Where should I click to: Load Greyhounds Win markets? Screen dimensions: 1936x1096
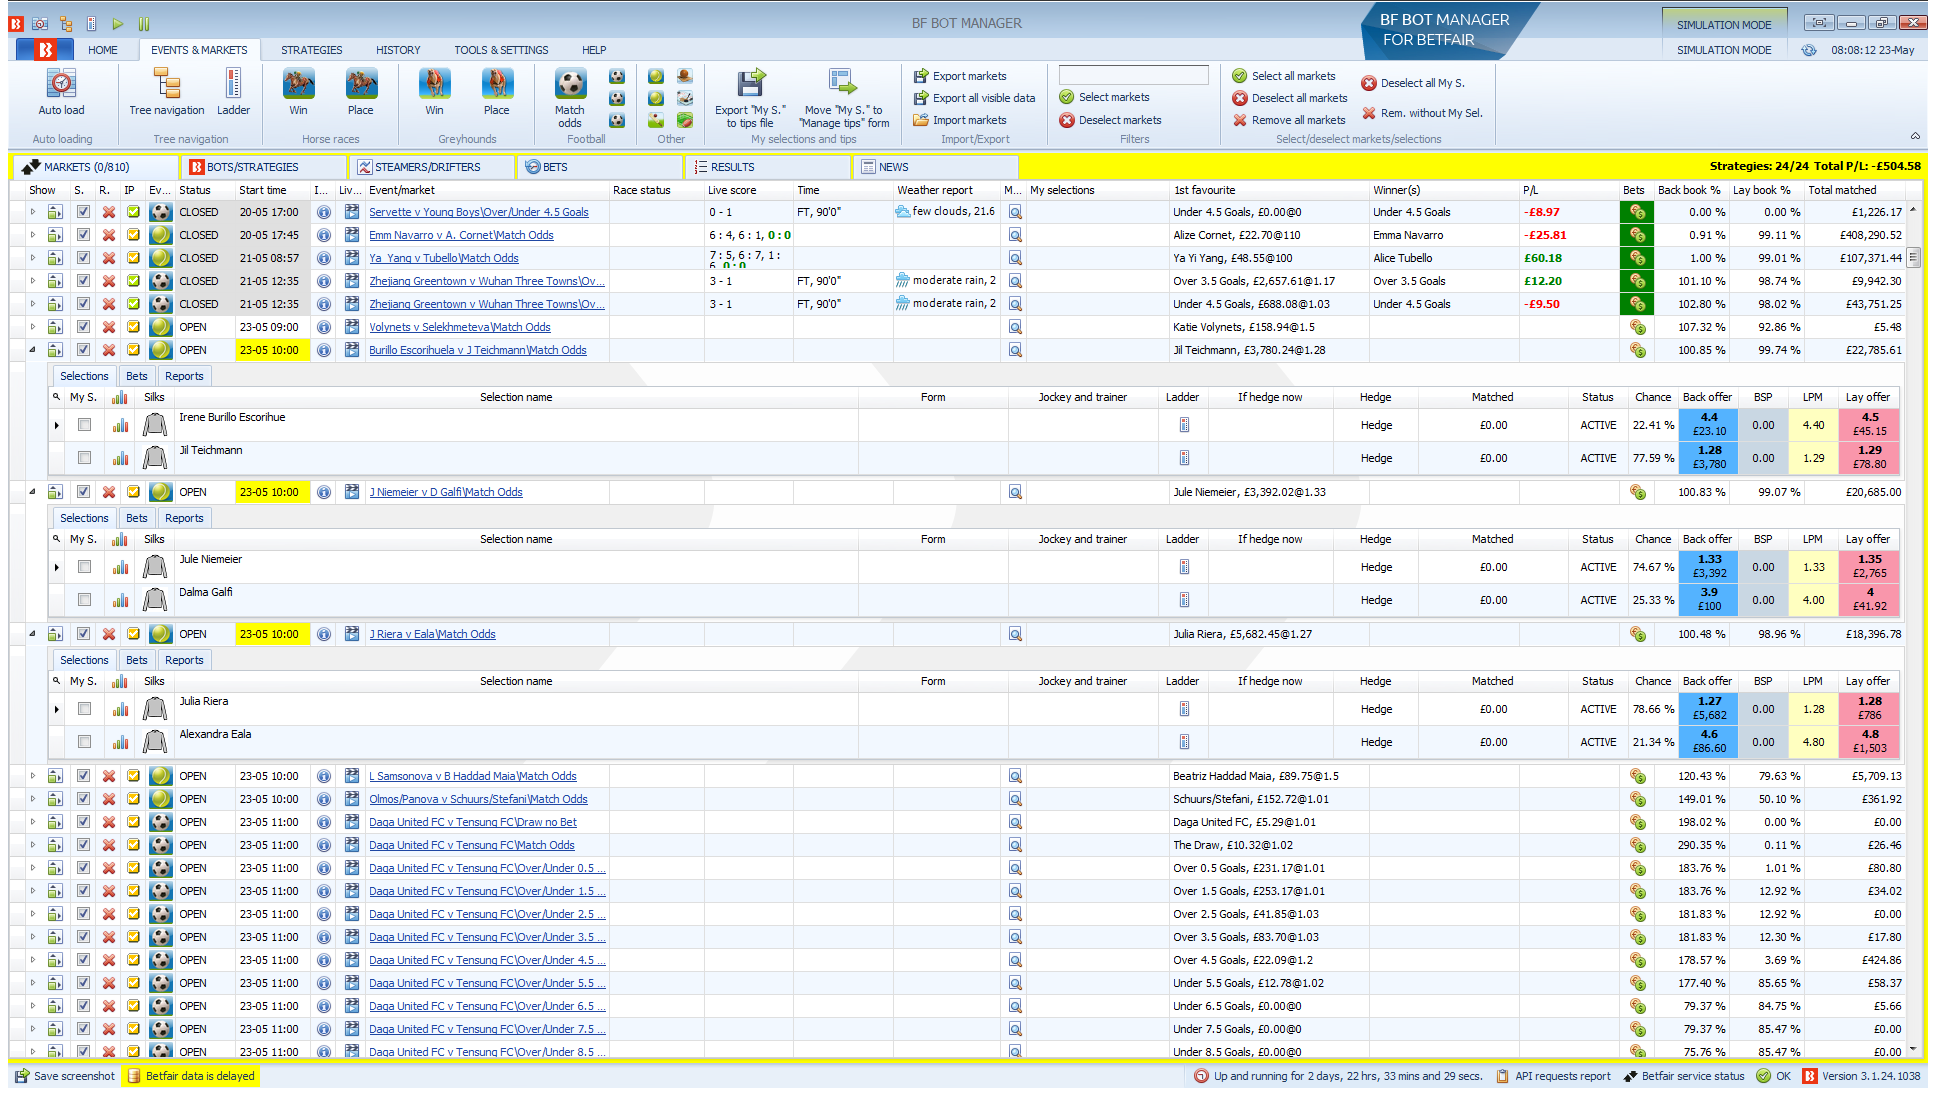[434, 92]
